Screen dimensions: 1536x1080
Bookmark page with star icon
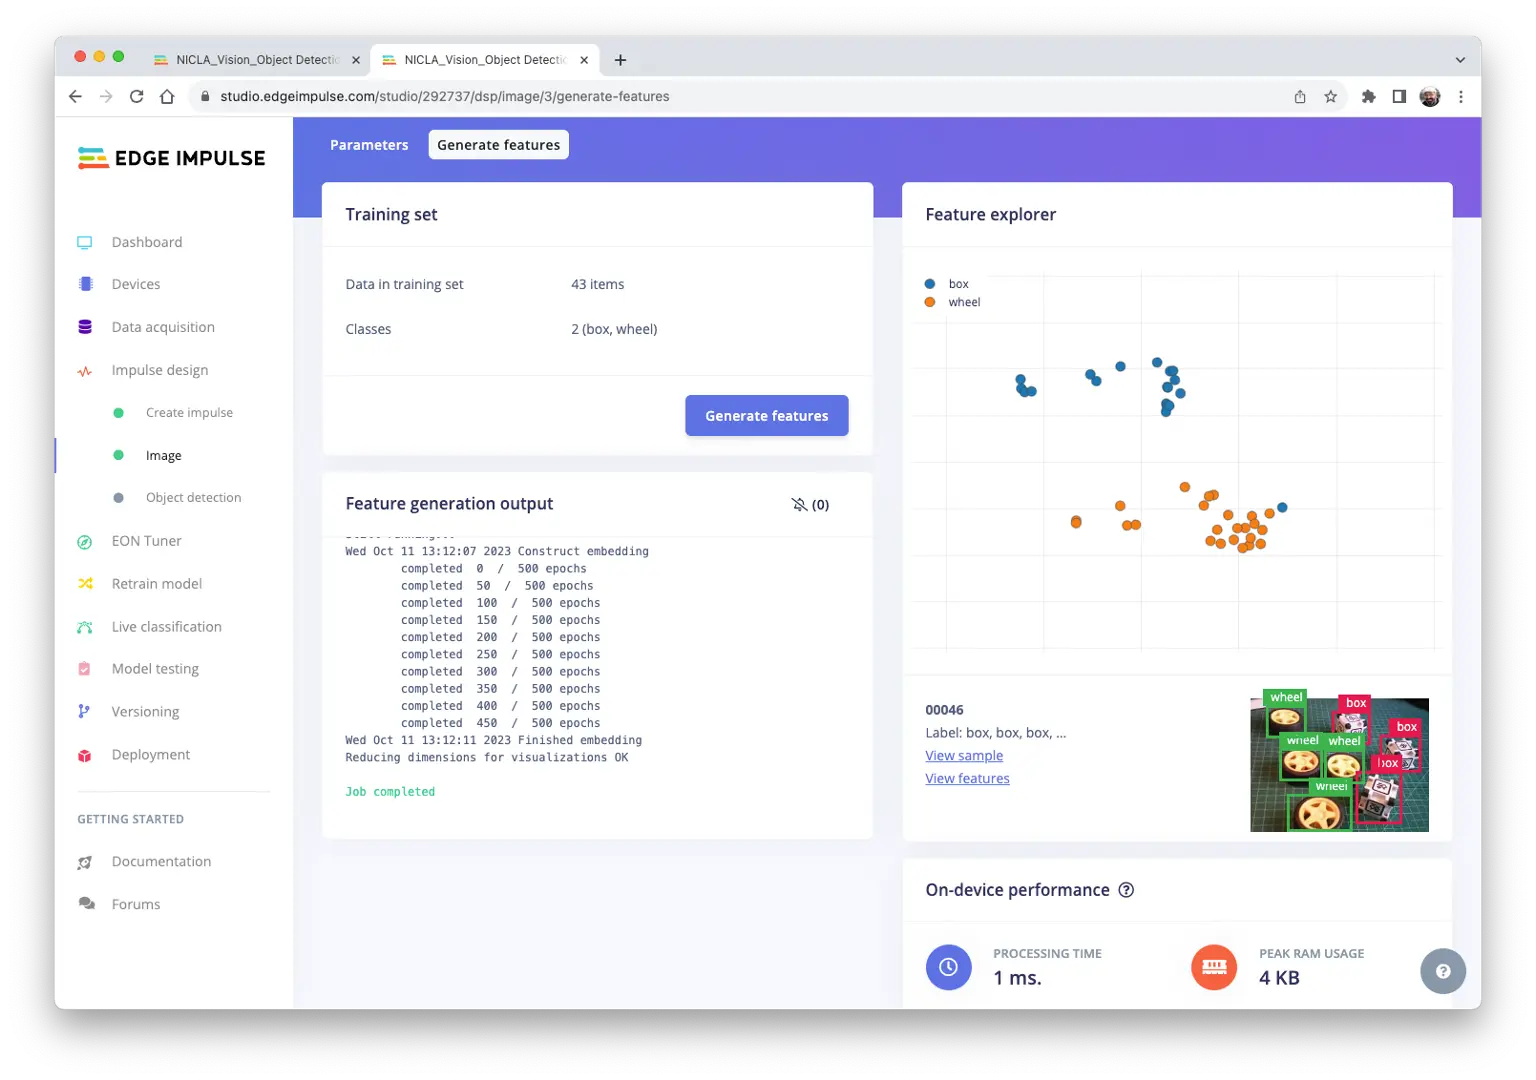coord(1330,97)
